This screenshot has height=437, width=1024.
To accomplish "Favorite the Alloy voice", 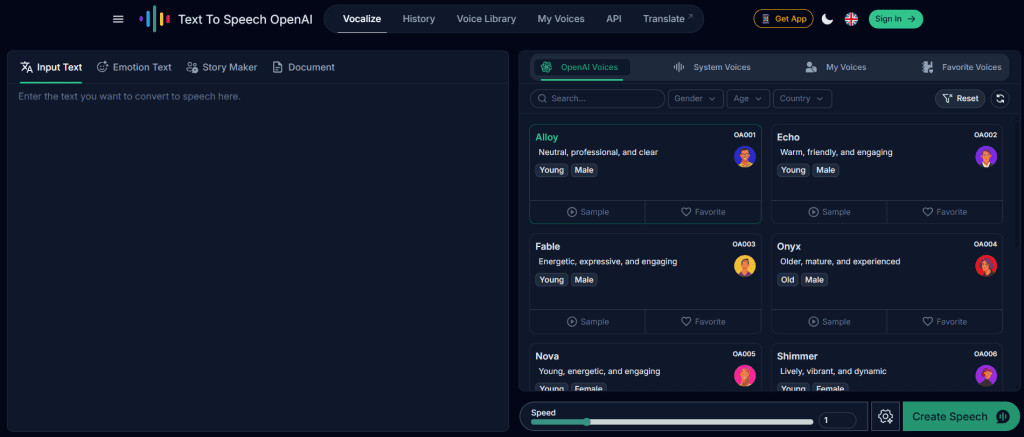I will (703, 212).
